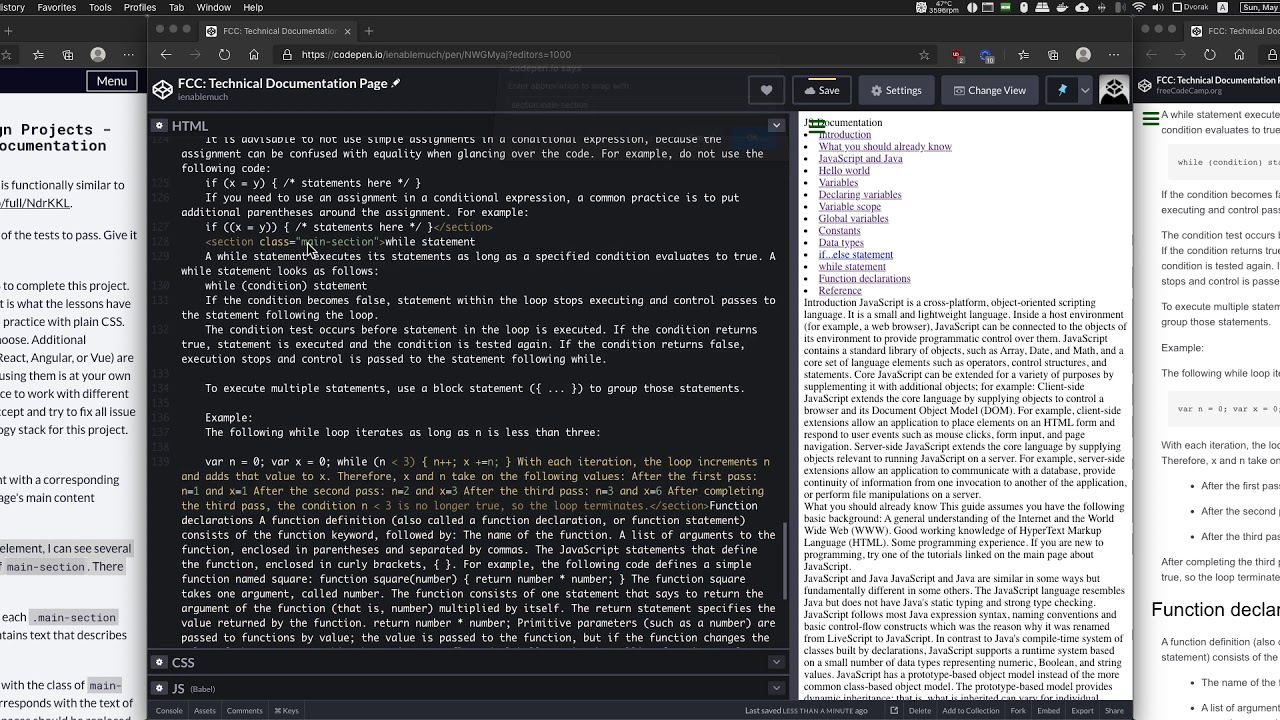Image resolution: width=1280 pixels, height=720 pixels.
Task: Open the Console panel
Action: pyautogui.click(x=169, y=711)
